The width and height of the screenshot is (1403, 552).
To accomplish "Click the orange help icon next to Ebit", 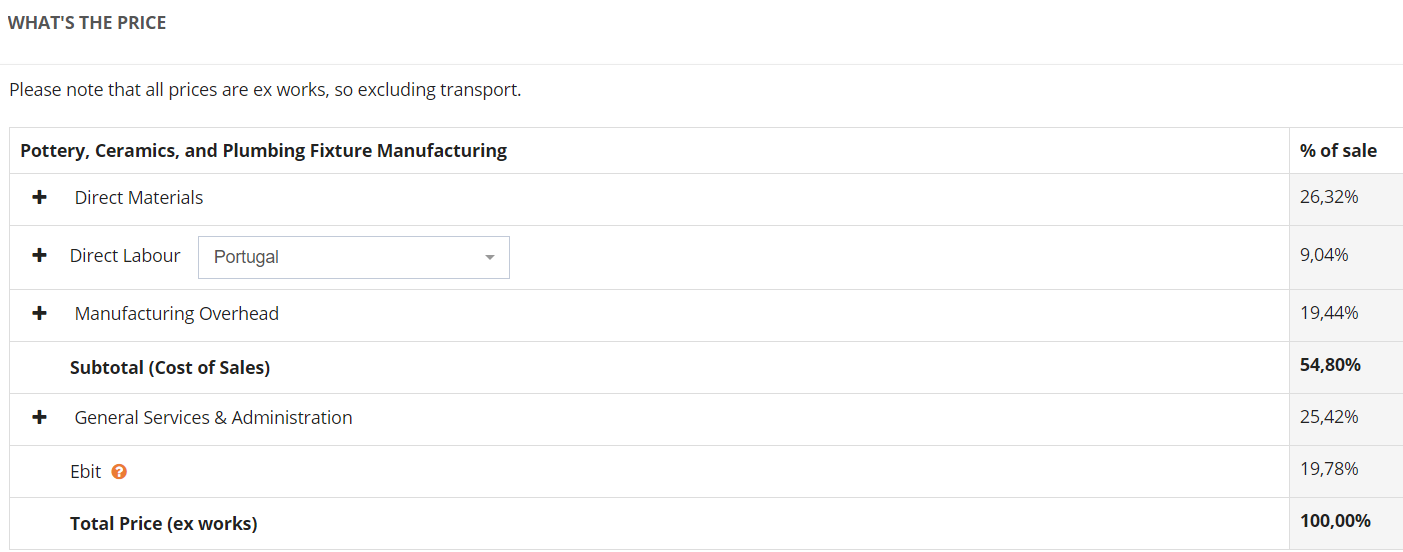I will coord(119,472).
